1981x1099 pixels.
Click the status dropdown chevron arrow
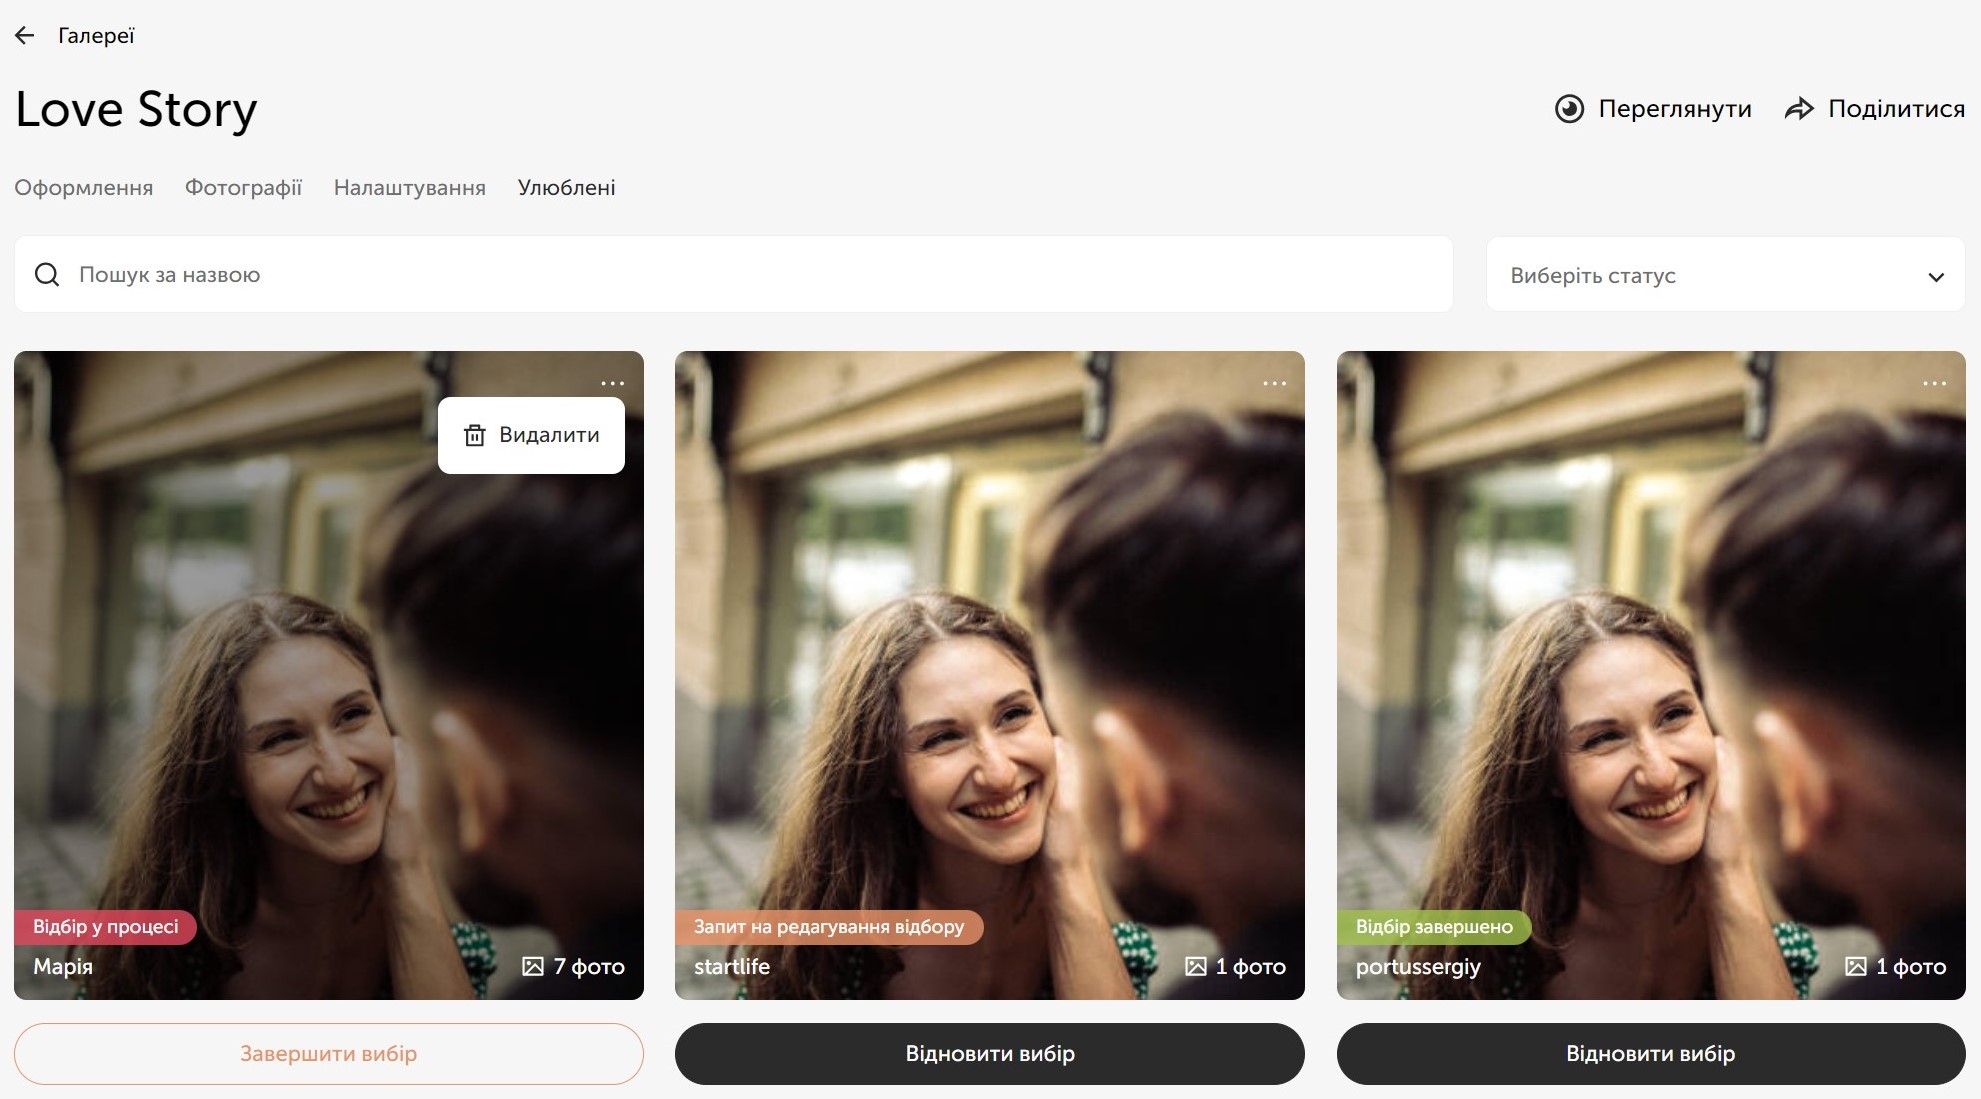pyautogui.click(x=1936, y=277)
